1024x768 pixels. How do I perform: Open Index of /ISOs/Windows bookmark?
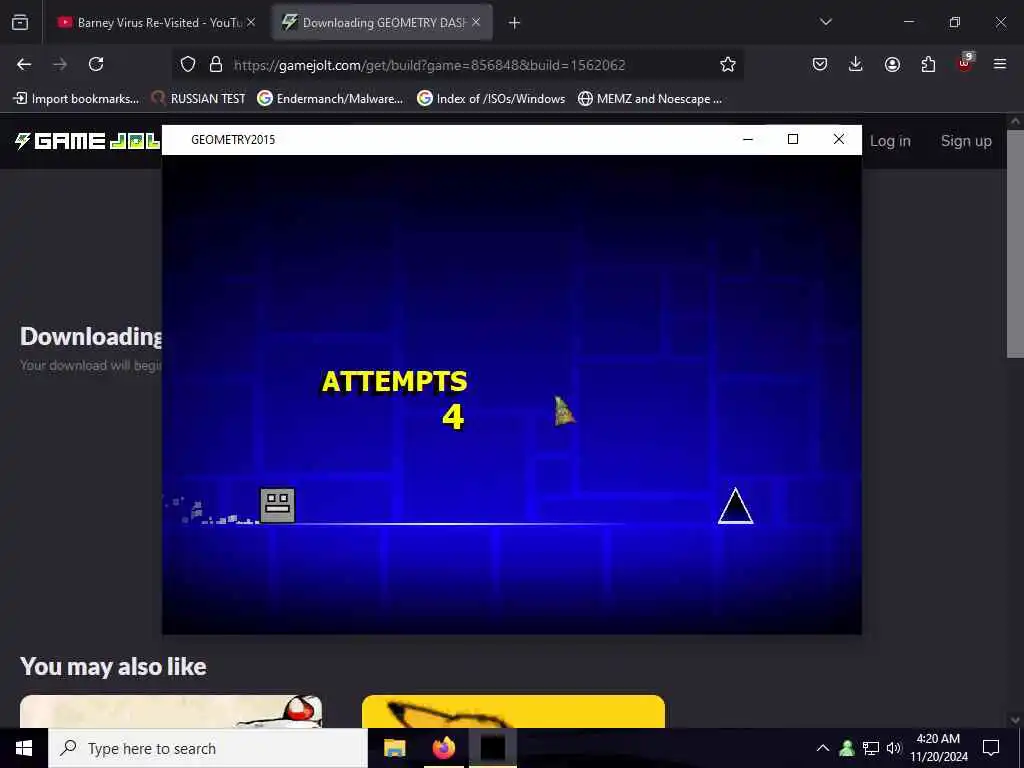point(491,99)
